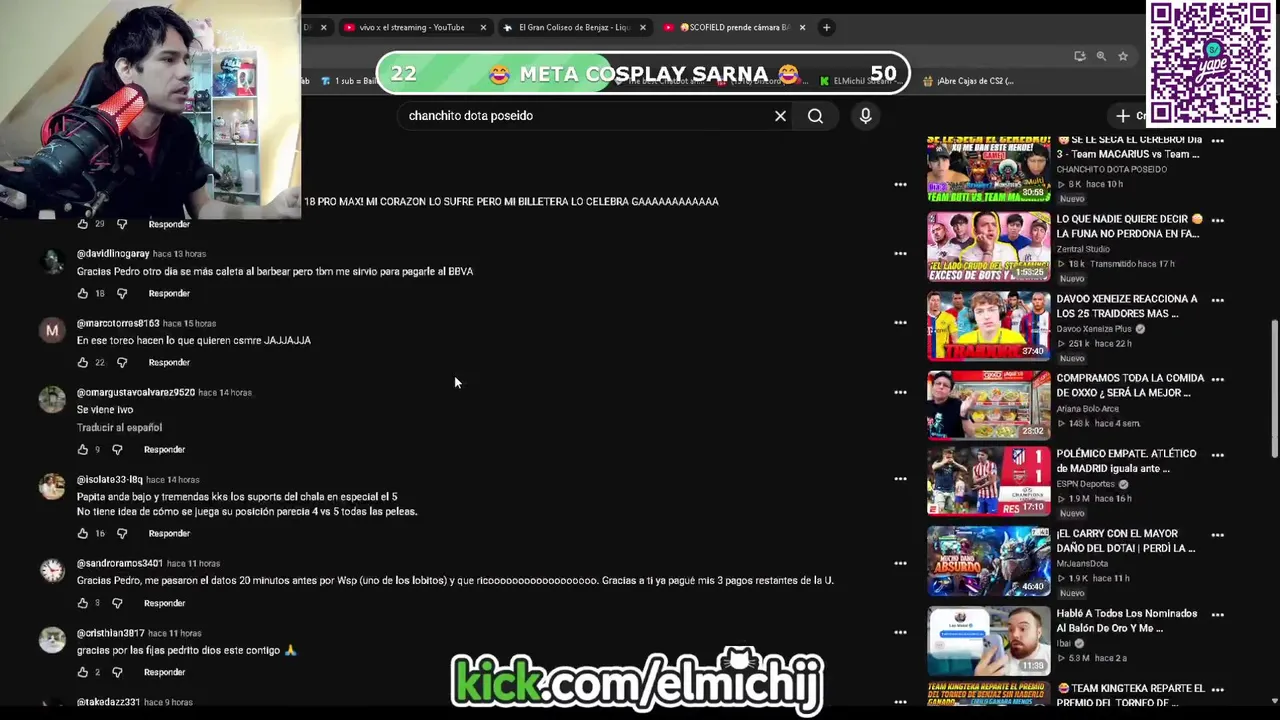The width and height of the screenshot is (1280, 720).
Task: Like the comment by @marcotorres8163
Action: coord(83,362)
